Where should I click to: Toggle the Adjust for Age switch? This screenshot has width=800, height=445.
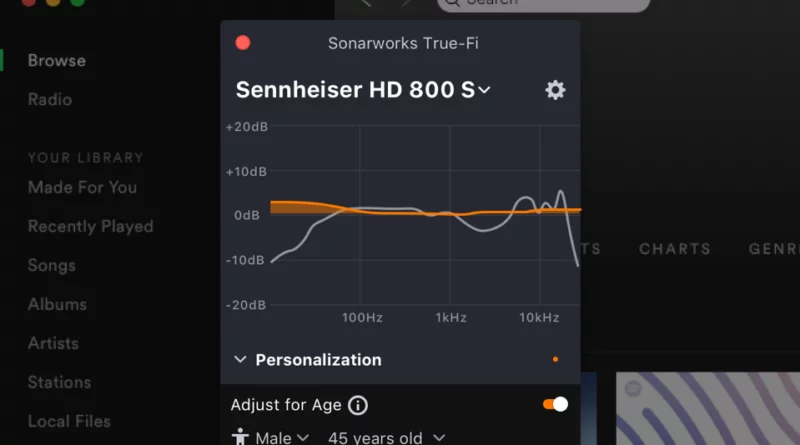click(555, 404)
